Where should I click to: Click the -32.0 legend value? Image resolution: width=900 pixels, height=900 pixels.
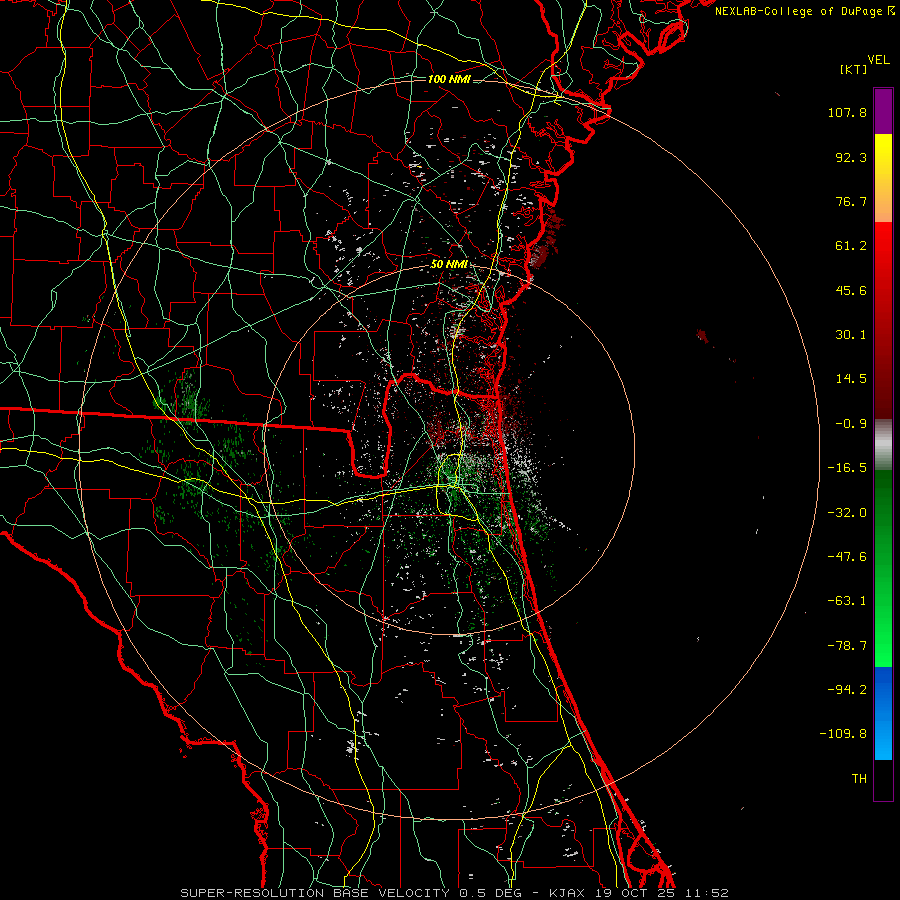[x=847, y=513]
